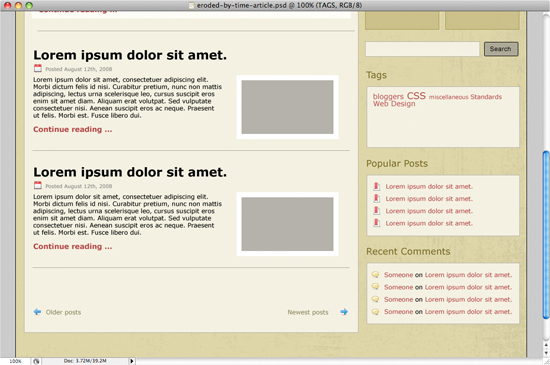Click Continue reading in the lower post

73,246
